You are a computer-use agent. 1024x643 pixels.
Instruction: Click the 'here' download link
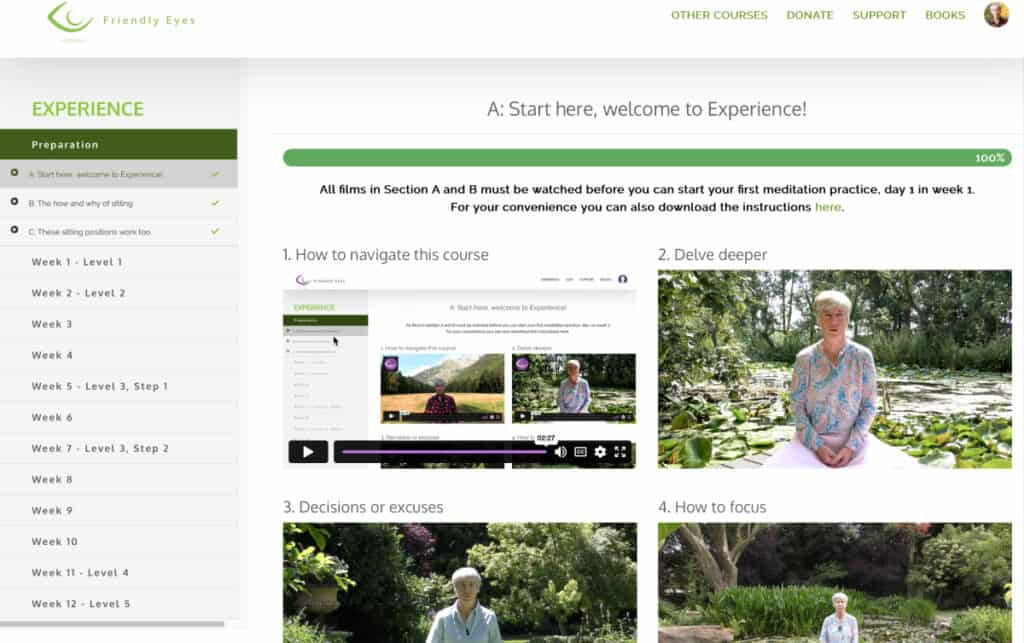click(x=828, y=207)
